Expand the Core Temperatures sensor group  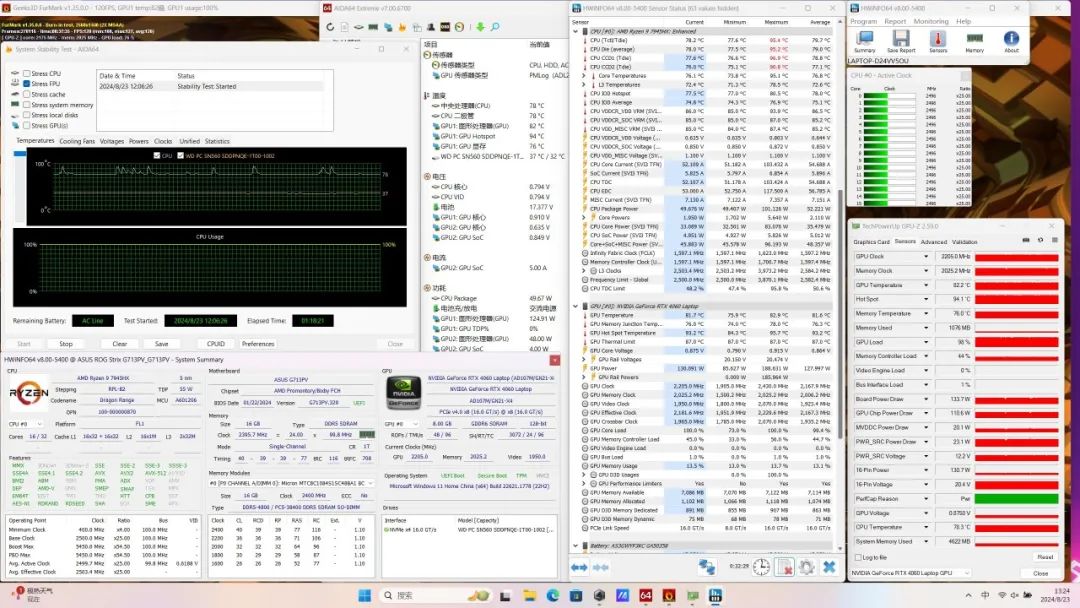pyautogui.click(x=583, y=75)
